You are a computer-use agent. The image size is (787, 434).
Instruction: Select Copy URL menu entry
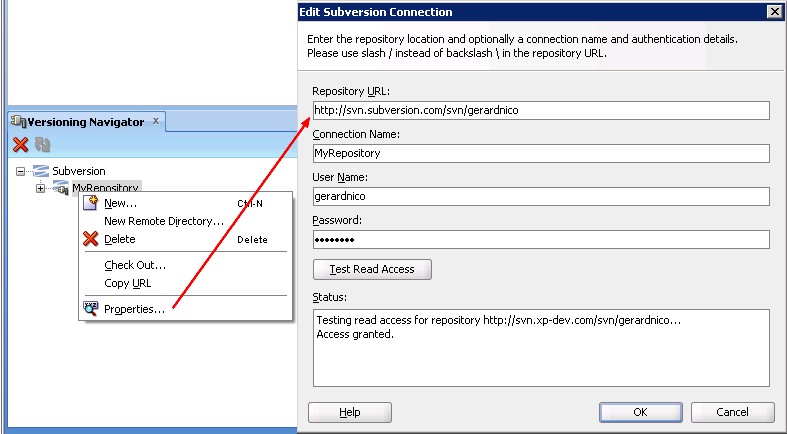pyautogui.click(x=127, y=283)
